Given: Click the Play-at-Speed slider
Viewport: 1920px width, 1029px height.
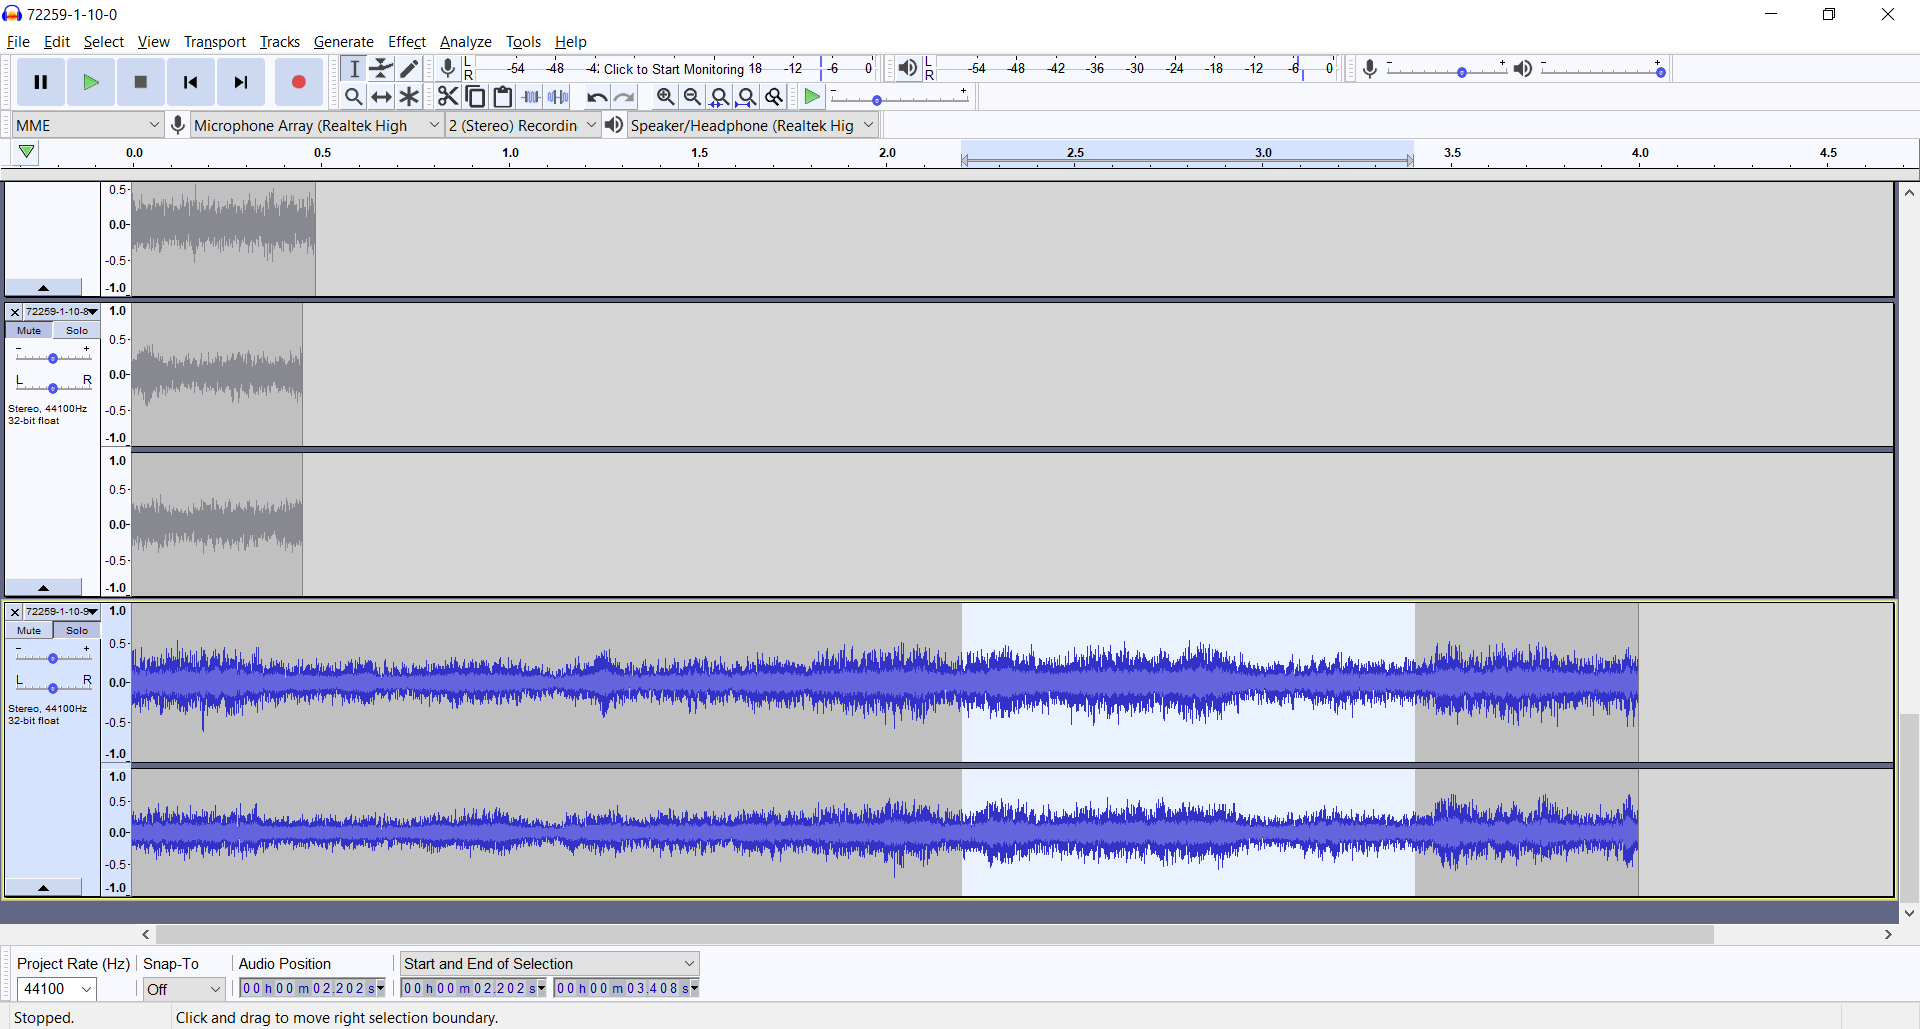Looking at the screenshot, I should pos(899,97).
